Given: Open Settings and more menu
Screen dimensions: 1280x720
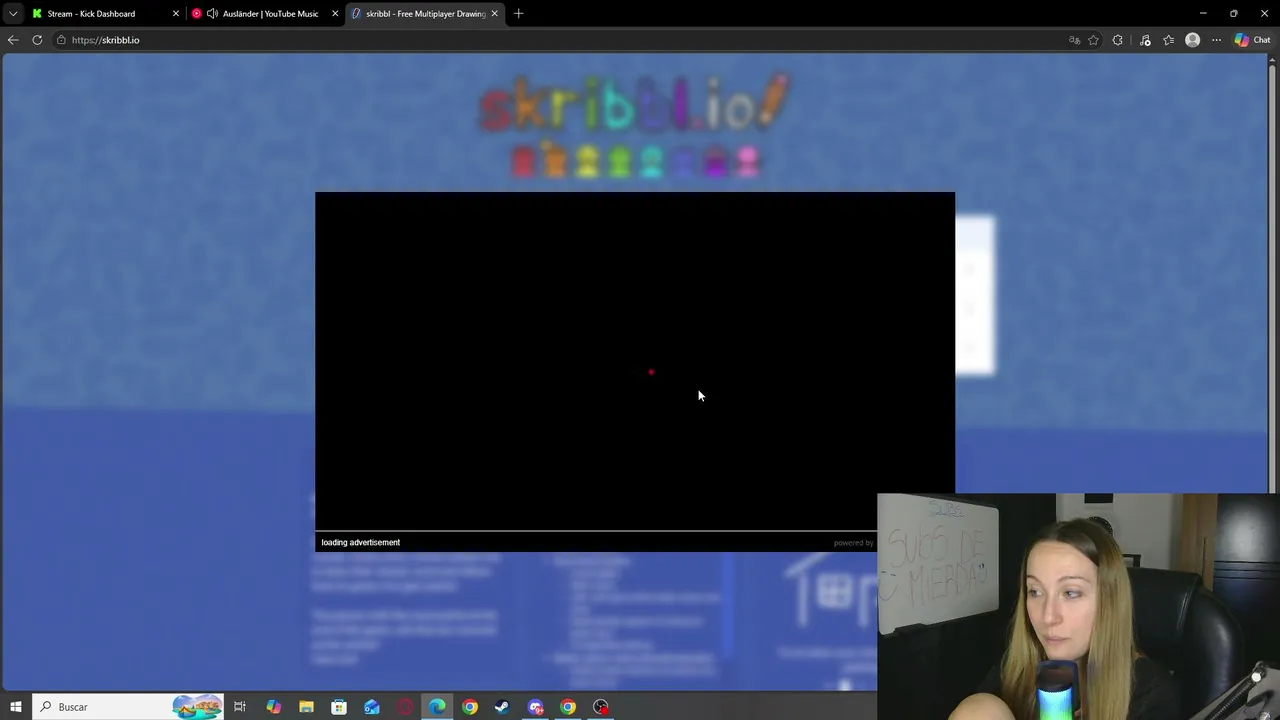Looking at the screenshot, I should click(1217, 40).
